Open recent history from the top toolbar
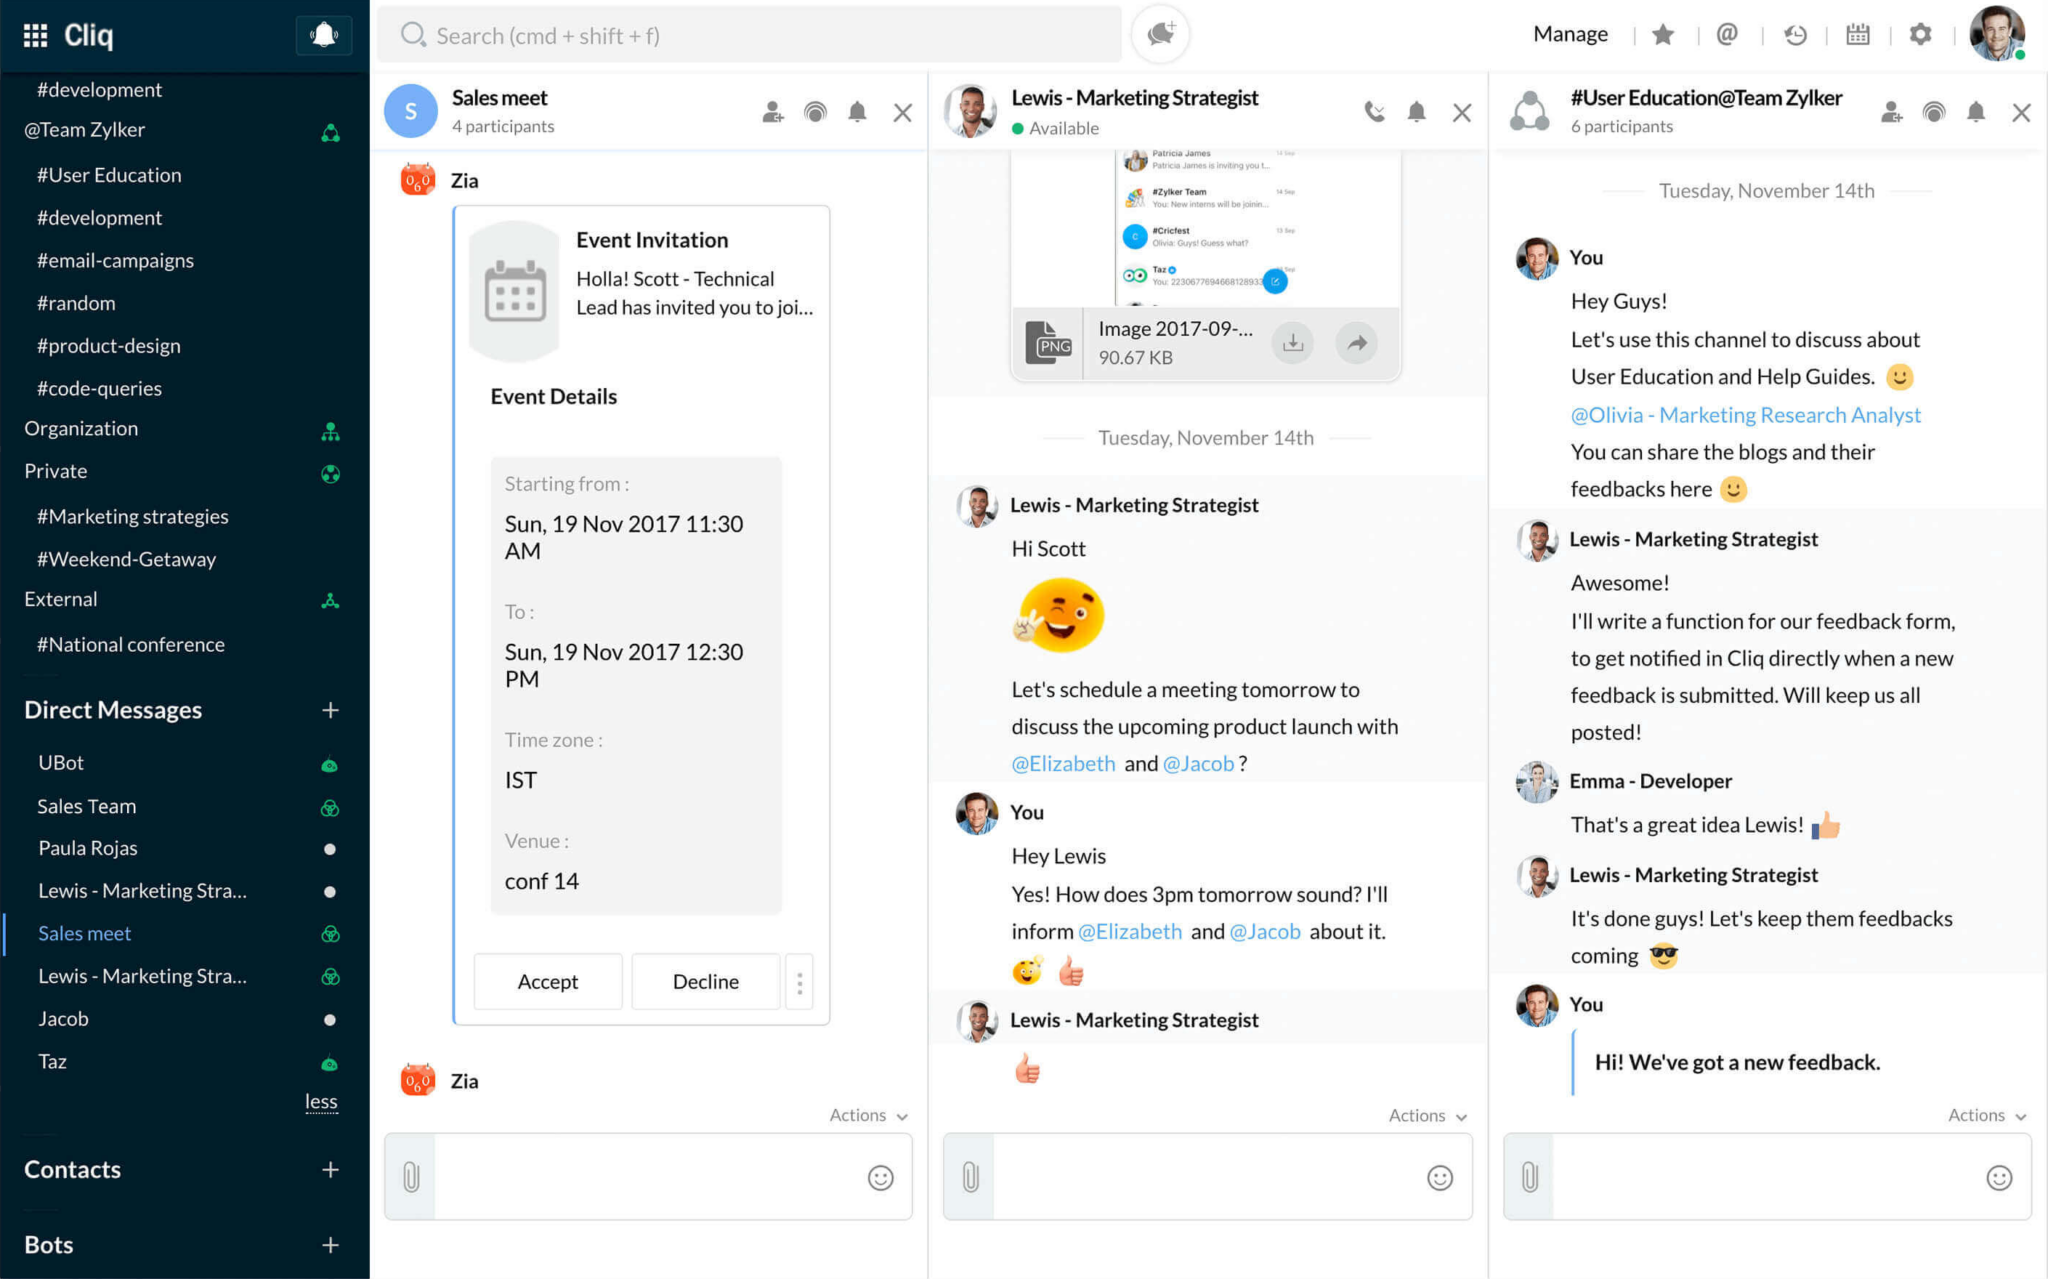The height and width of the screenshot is (1279, 2048). 1795,34
